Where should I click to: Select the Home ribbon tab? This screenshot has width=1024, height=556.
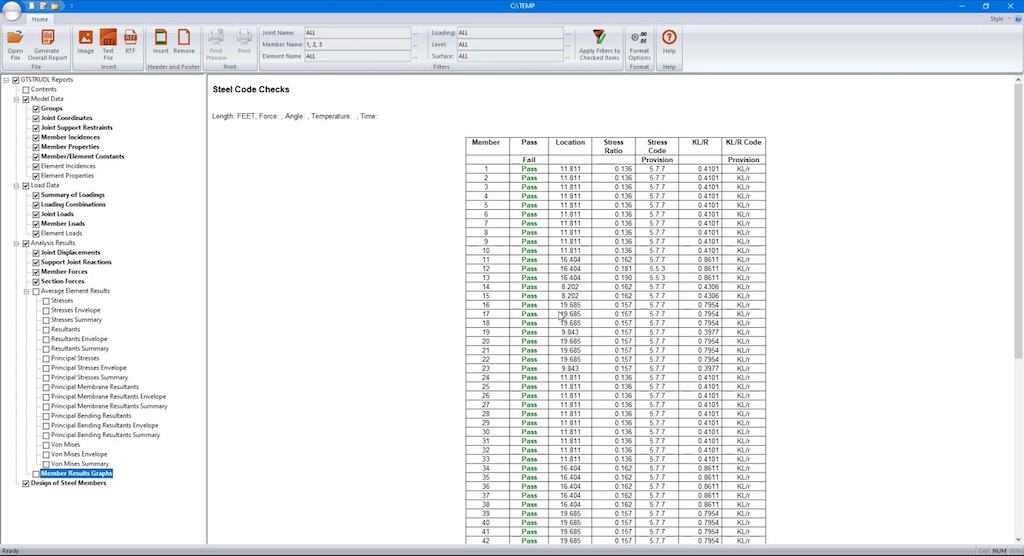[39, 19]
